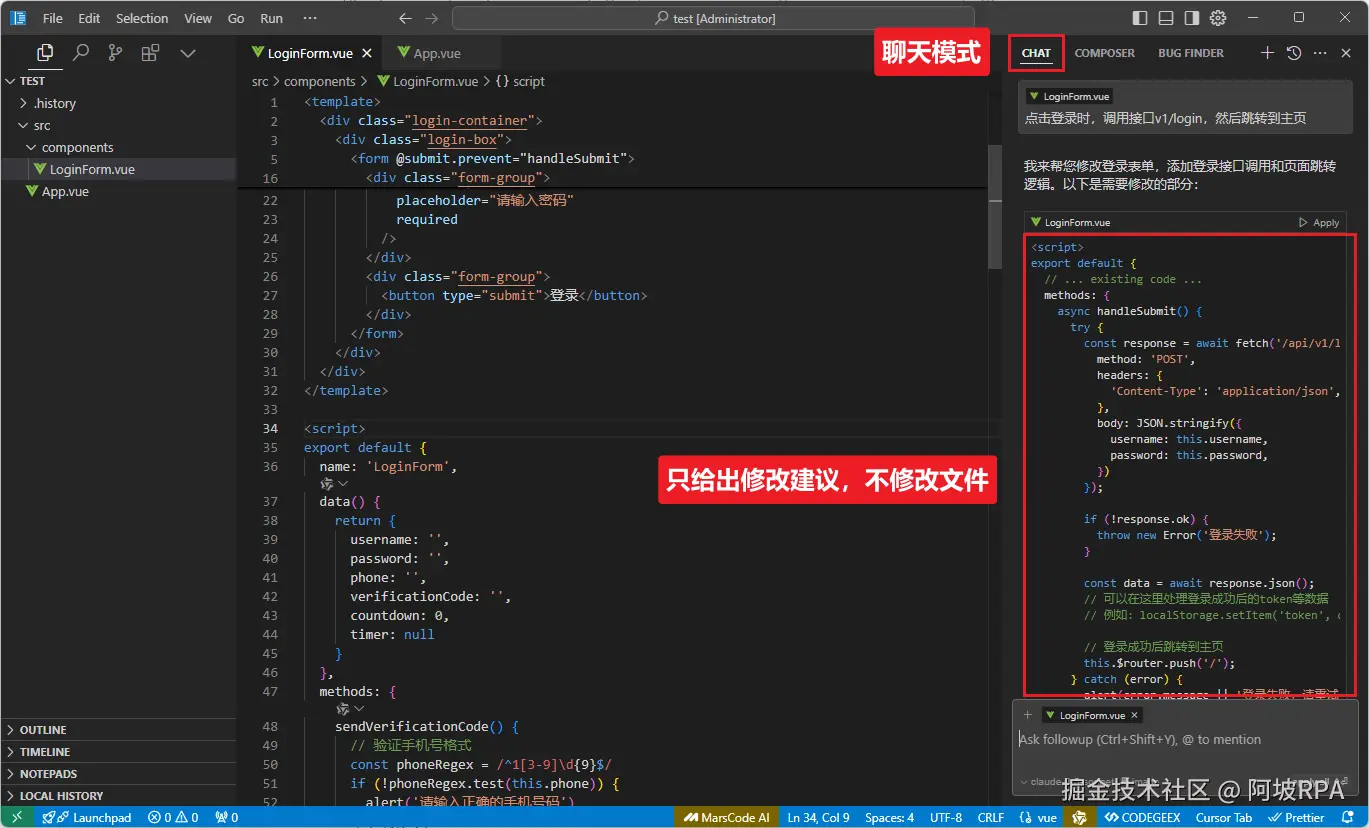
Task: Open the File menu
Action: point(53,18)
